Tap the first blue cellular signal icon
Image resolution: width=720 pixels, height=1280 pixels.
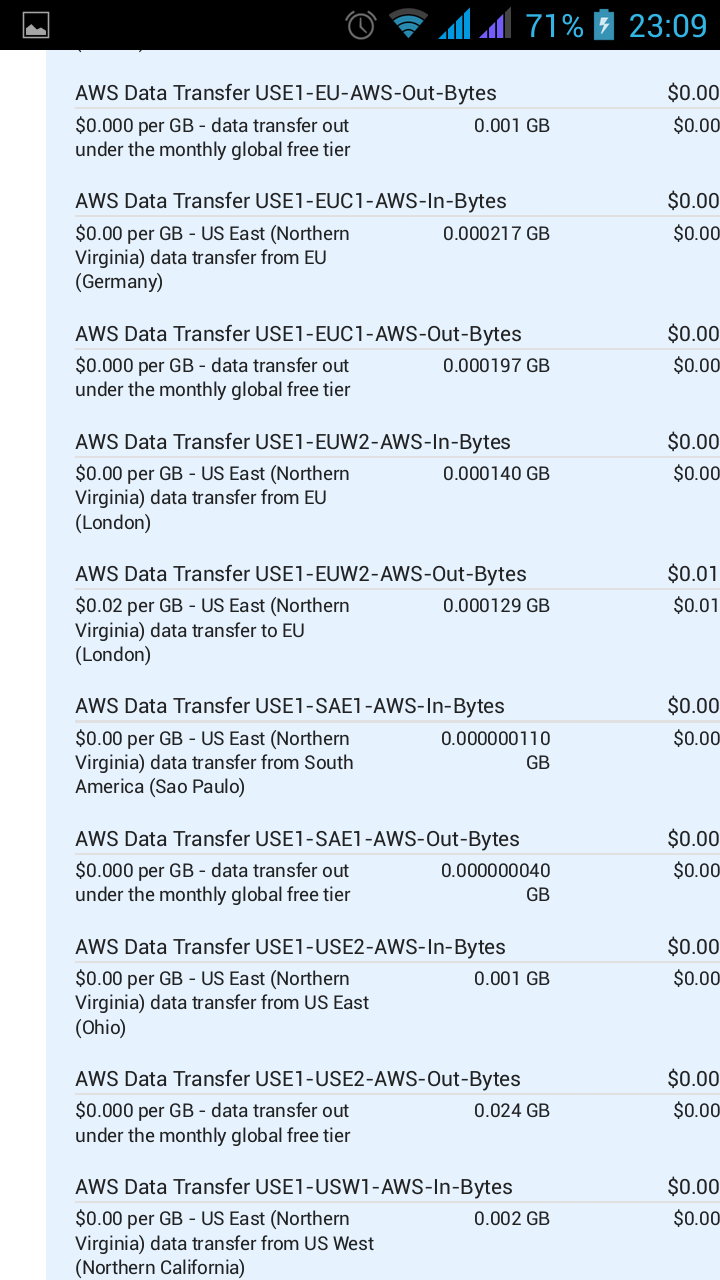454,24
